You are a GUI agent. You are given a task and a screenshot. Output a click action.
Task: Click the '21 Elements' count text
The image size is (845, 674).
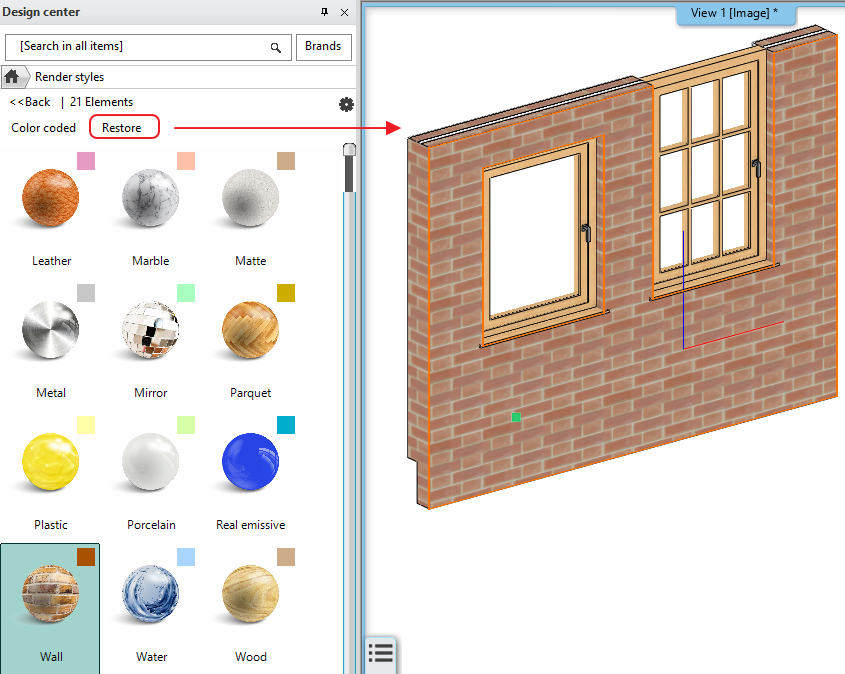click(x=101, y=102)
